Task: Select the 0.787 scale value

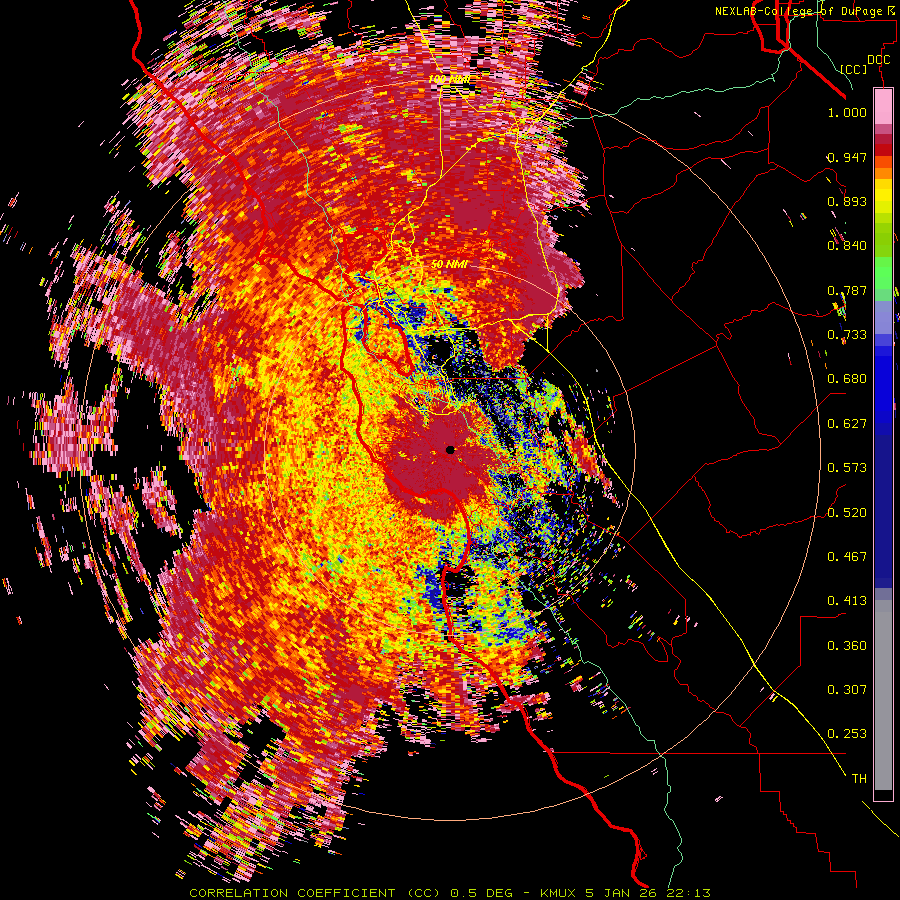Action: tap(847, 290)
